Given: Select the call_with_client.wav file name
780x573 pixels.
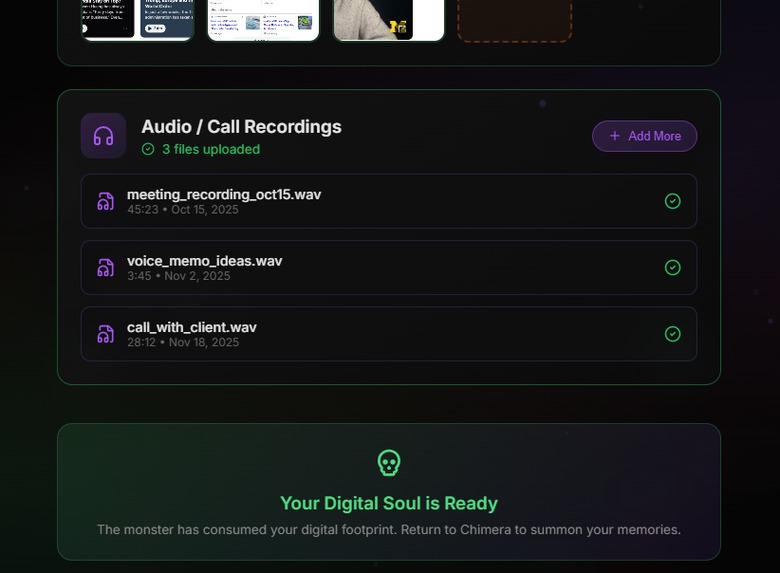Looking at the screenshot, I should pos(192,327).
